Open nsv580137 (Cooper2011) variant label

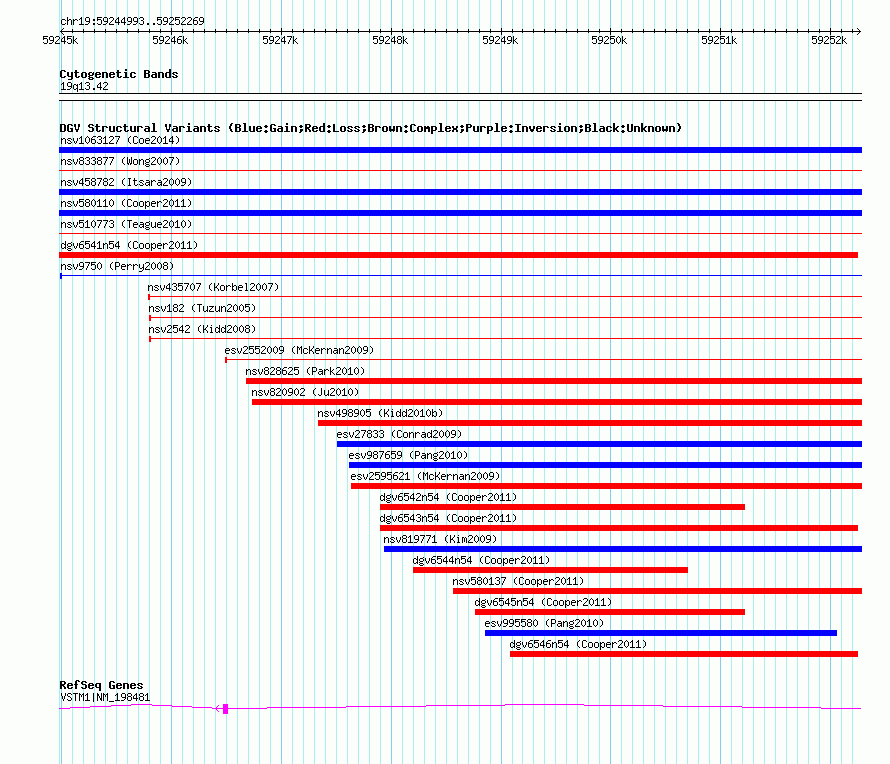(x=518, y=581)
